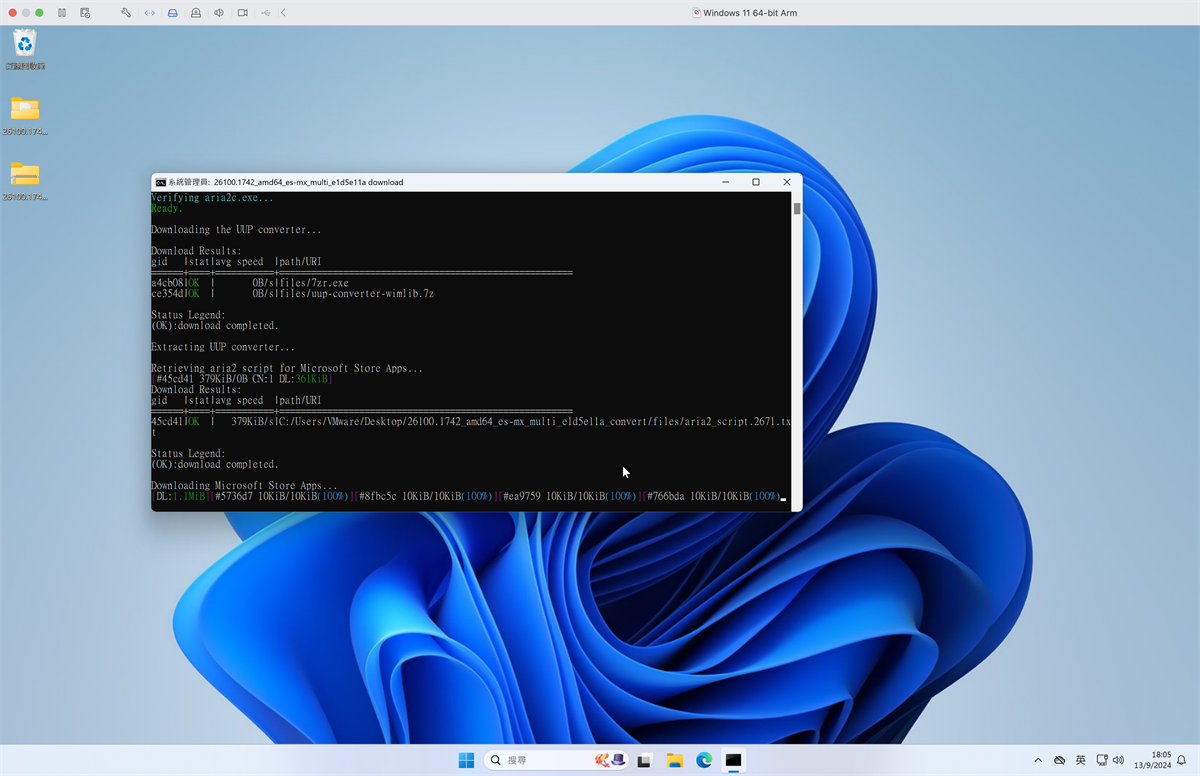Click the green "Ready." line
The height and width of the screenshot is (776, 1200).
coord(167,208)
